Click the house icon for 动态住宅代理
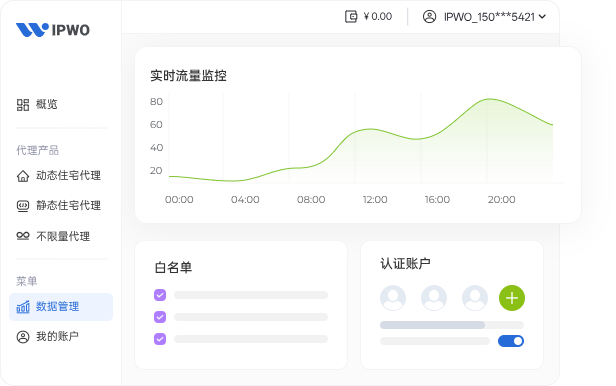This screenshot has width=616, height=386. [x=23, y=176]
